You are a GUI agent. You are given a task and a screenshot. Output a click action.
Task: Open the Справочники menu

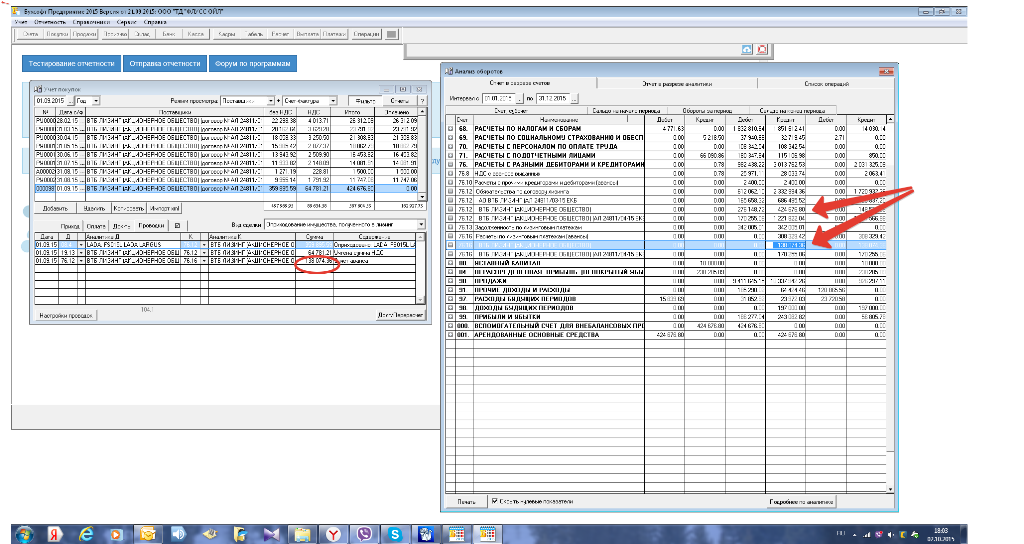pos(92,20)
